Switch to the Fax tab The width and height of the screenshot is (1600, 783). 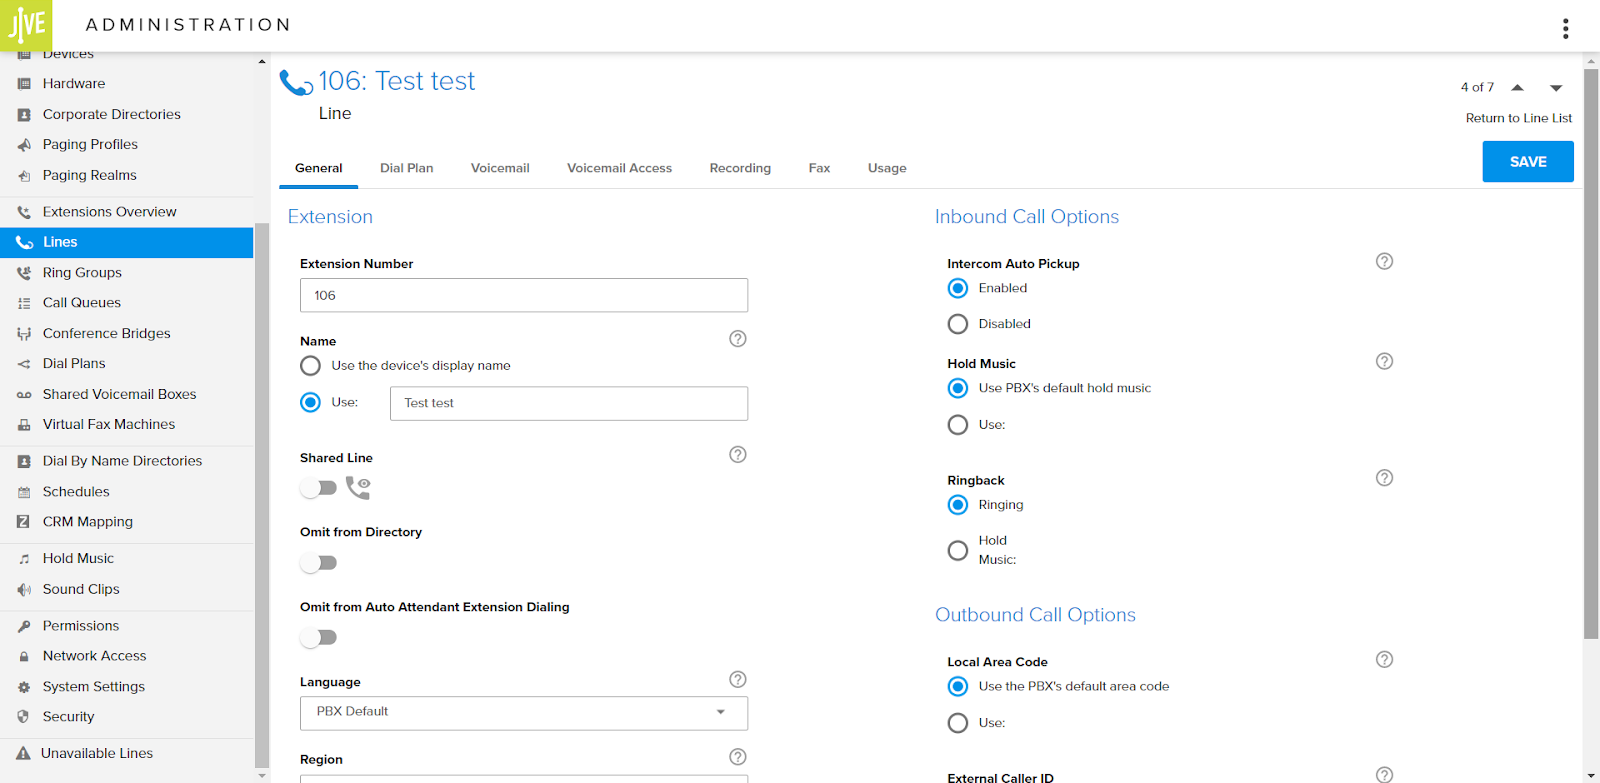point(819,168)
